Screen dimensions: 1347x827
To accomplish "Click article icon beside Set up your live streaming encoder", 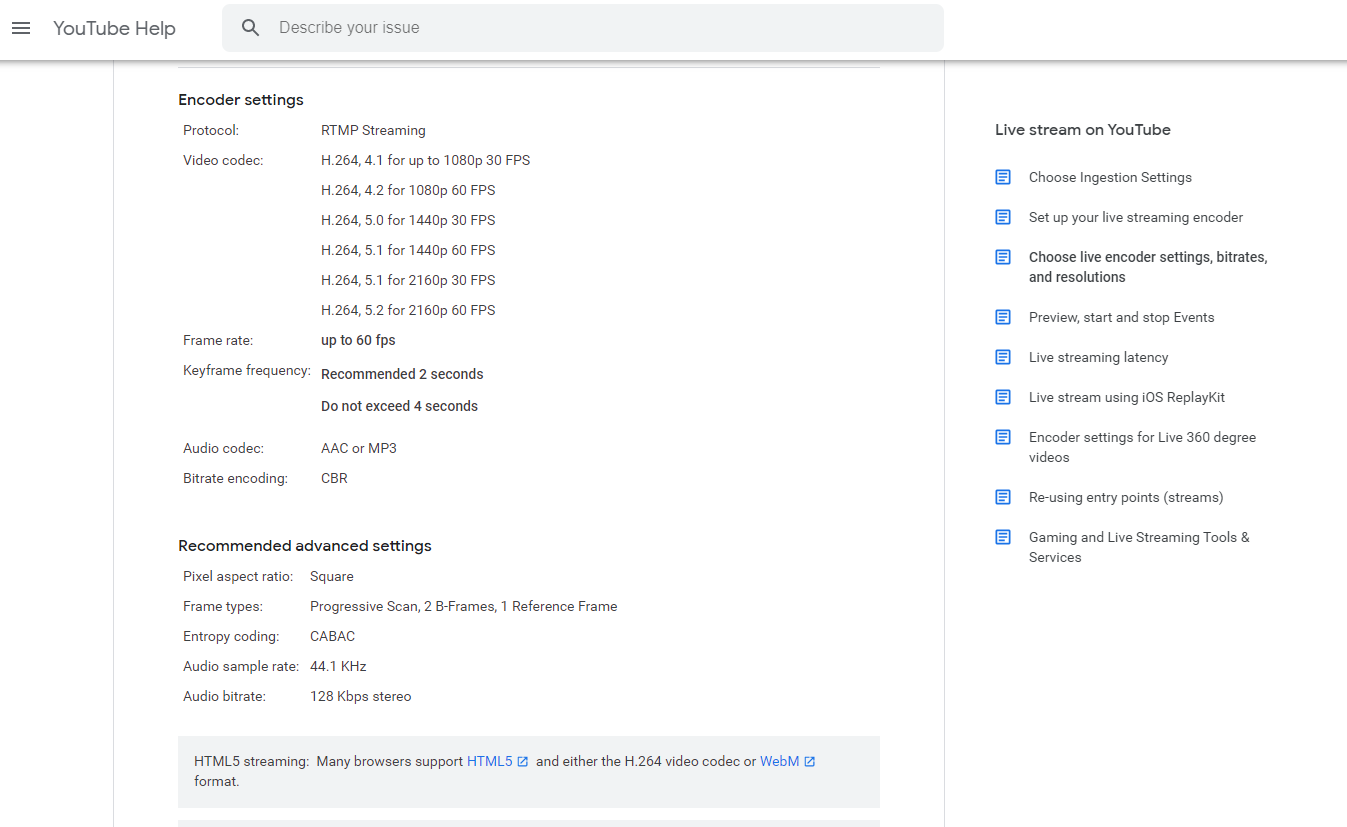I will click(x=1003, y=217).
